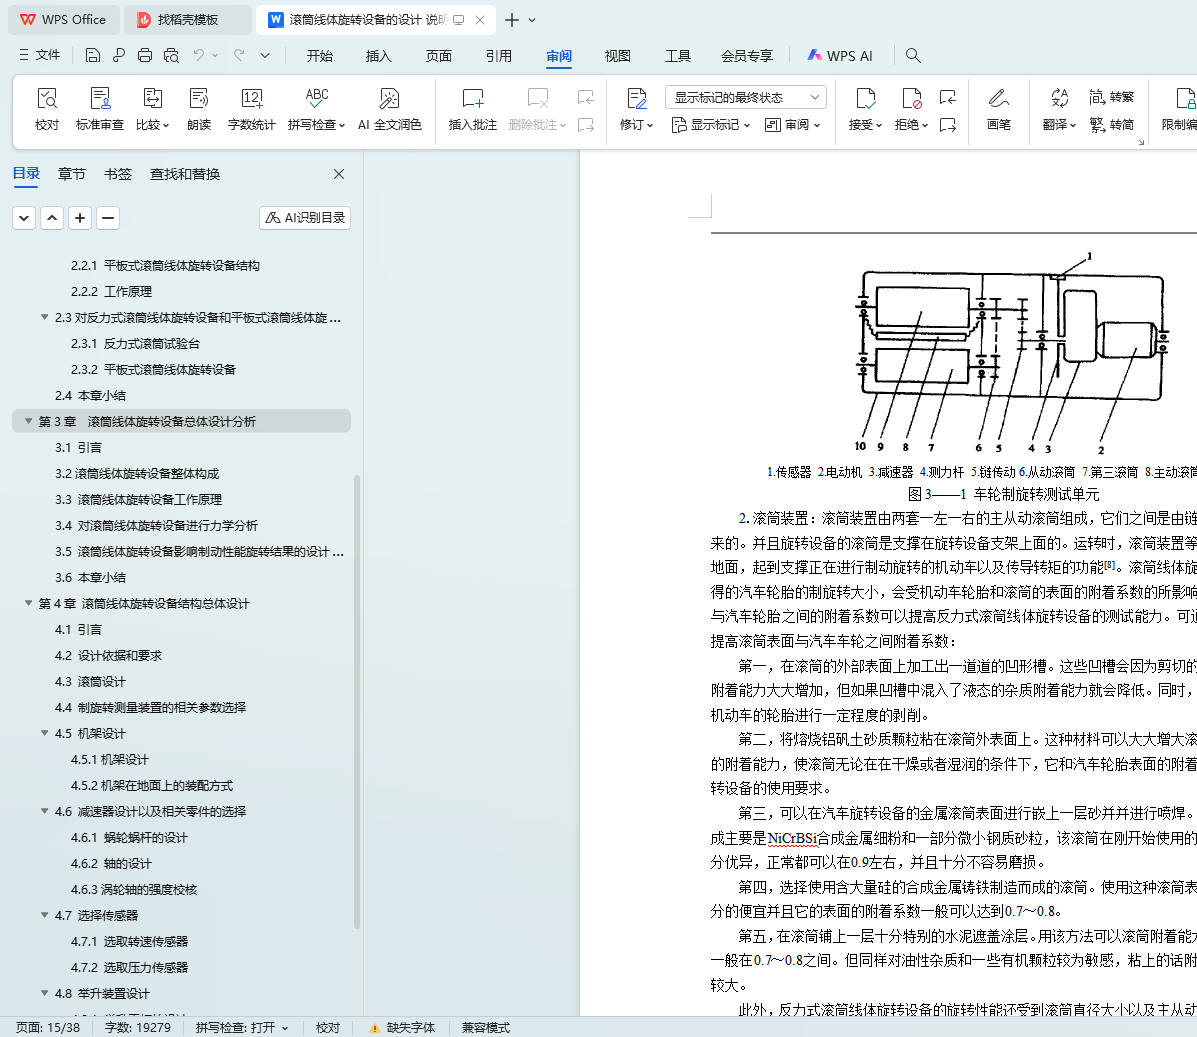This screenshot has height=1037, width=1197.
Task: Collapse 第 3 章 outline node
Action: [28, 422]
